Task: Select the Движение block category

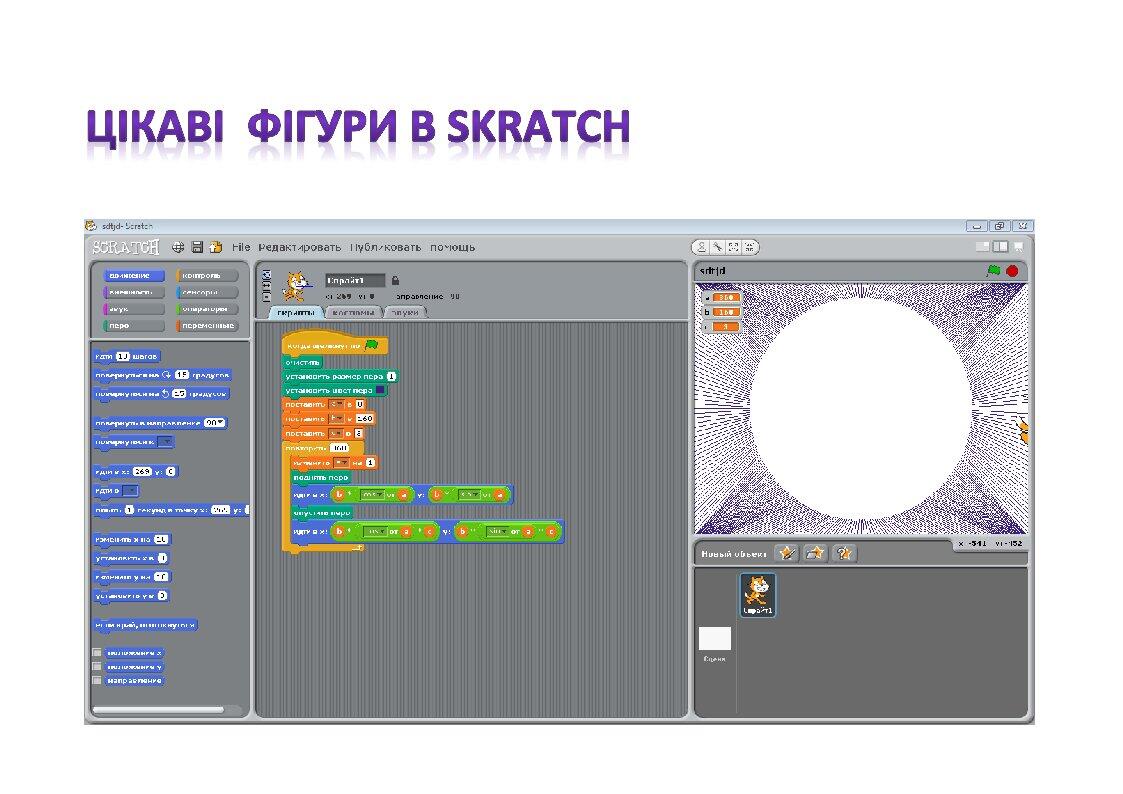Action: point(133,275)
